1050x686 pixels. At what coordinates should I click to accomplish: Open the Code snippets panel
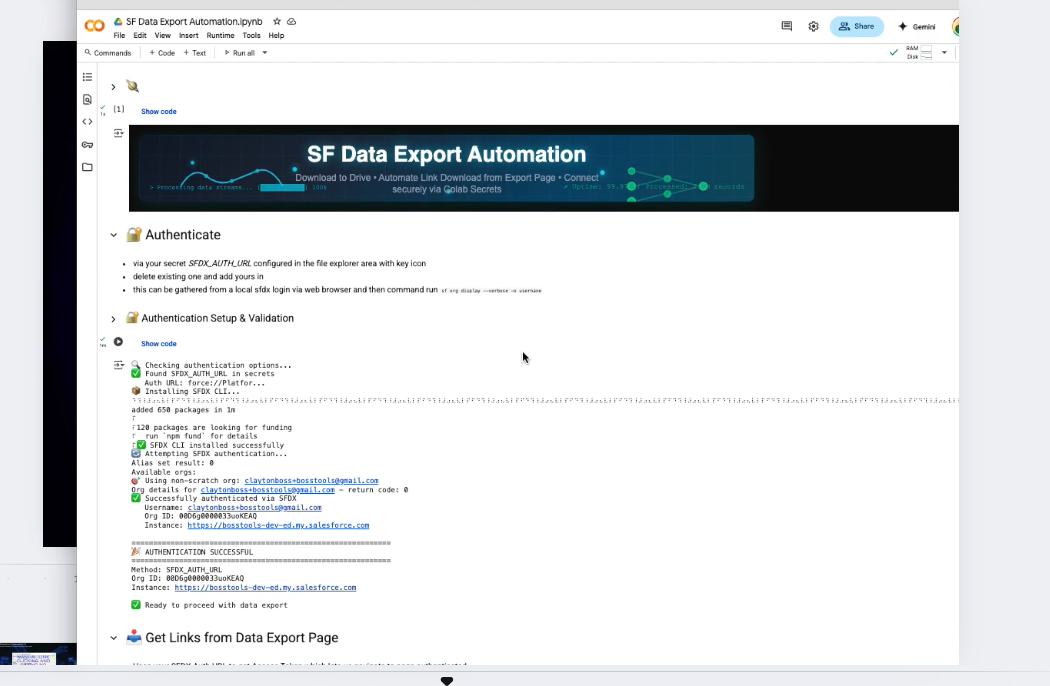click(x=87, y=122)
